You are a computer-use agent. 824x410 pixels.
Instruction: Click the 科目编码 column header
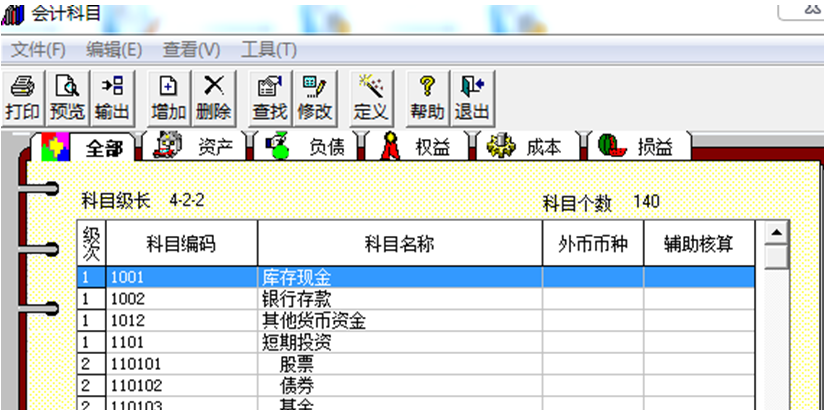(x=181, y=243)
